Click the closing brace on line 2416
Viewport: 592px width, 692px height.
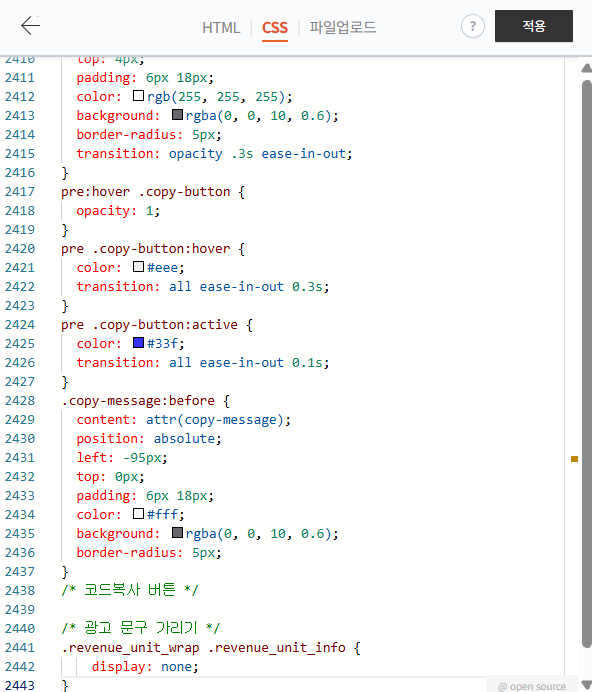[65, 173]
